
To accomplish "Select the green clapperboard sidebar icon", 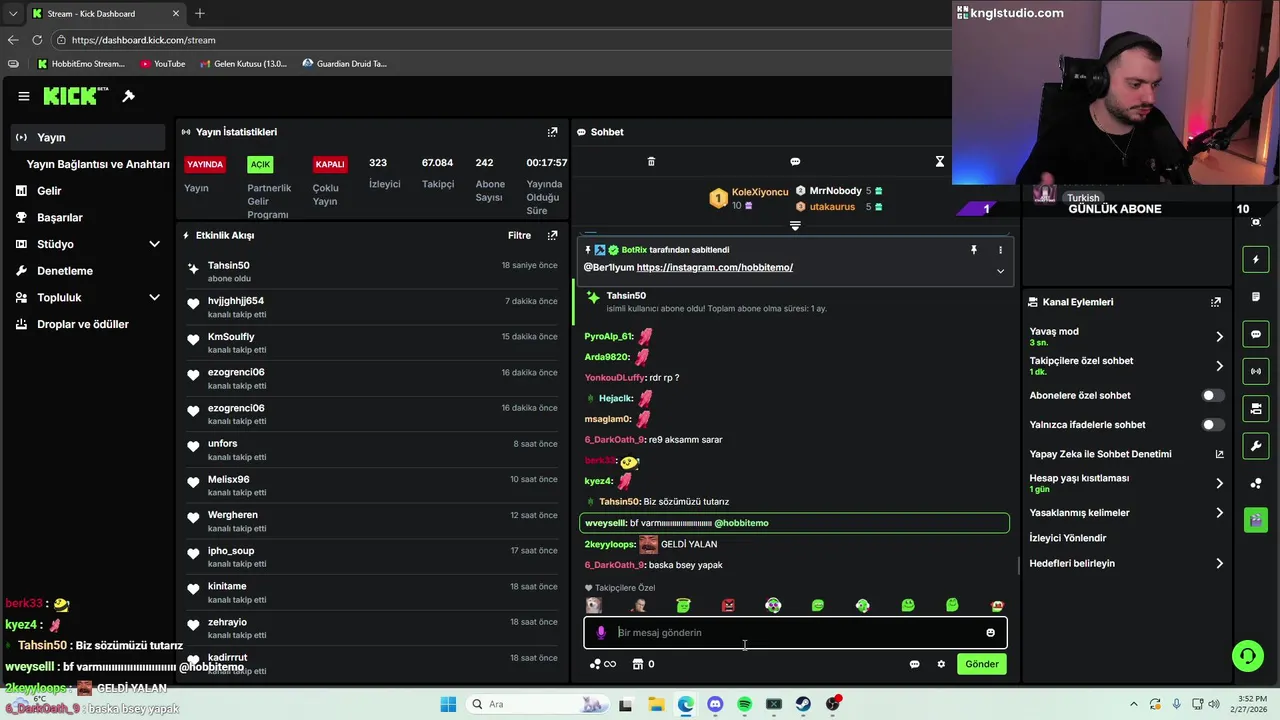I will tap(1256, 520).
